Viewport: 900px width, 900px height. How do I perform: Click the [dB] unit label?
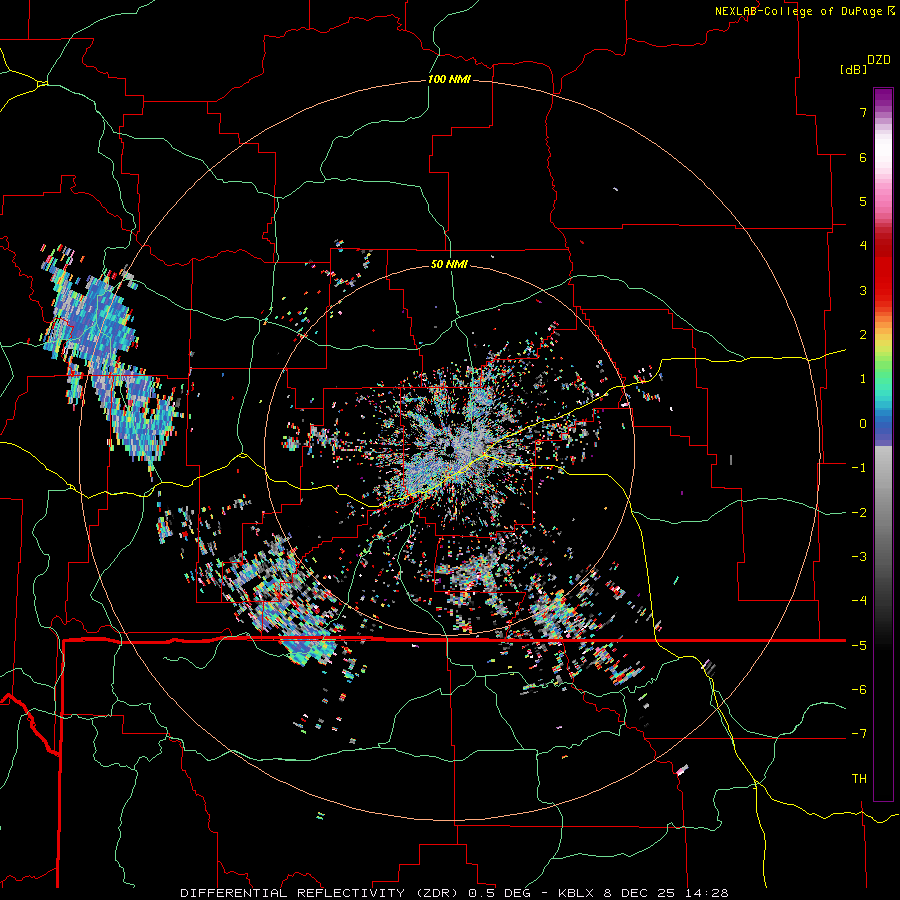click(854, 69)
